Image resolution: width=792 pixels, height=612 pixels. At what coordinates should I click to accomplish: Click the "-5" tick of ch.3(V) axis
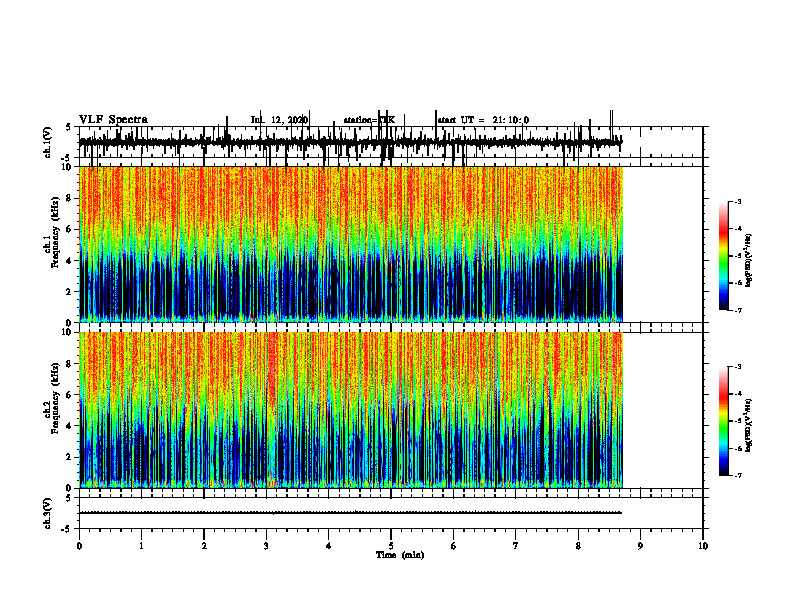(67, 529)
